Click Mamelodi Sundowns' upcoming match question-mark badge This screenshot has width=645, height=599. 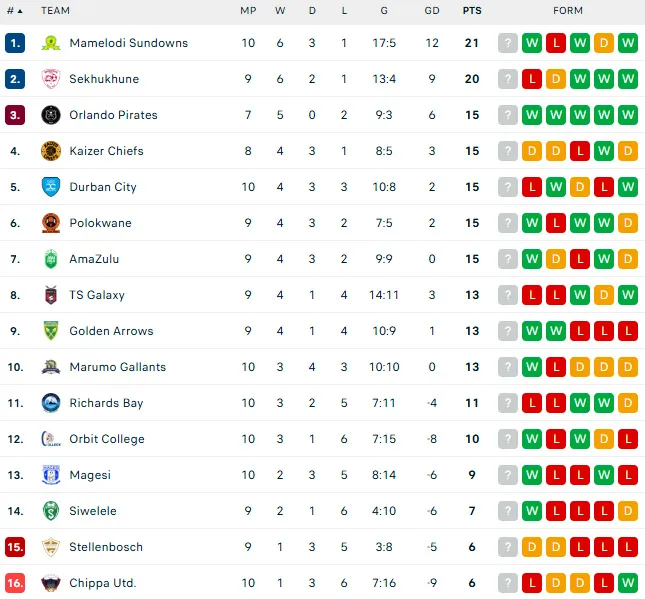(x=508, y=43)
